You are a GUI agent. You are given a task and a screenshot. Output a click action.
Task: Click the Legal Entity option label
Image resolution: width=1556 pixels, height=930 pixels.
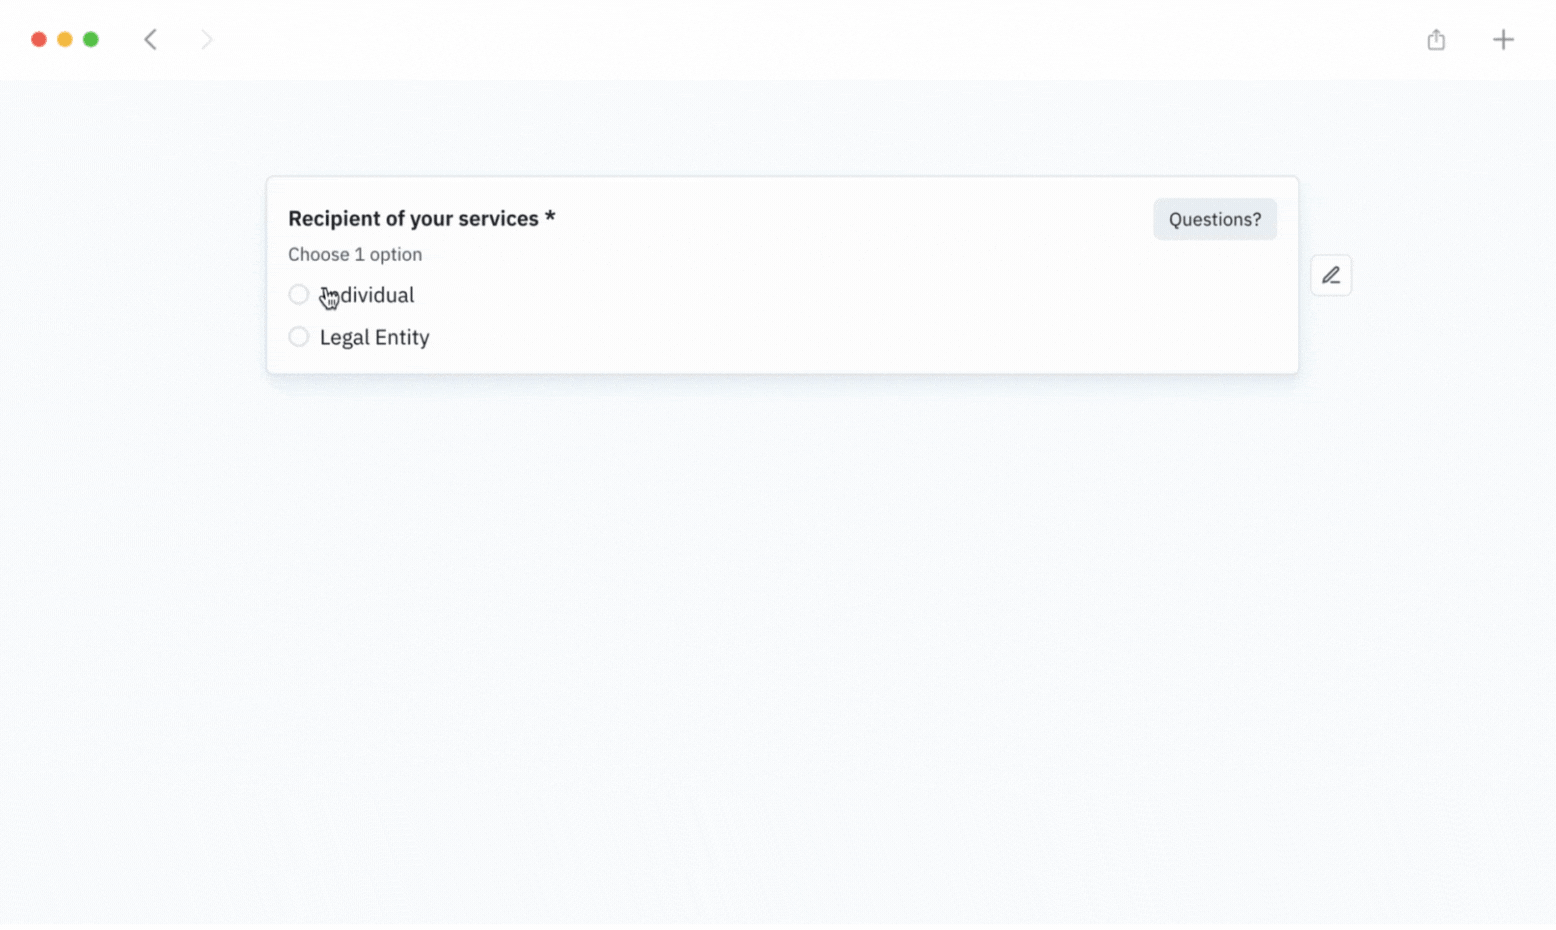tap(373, 337)
